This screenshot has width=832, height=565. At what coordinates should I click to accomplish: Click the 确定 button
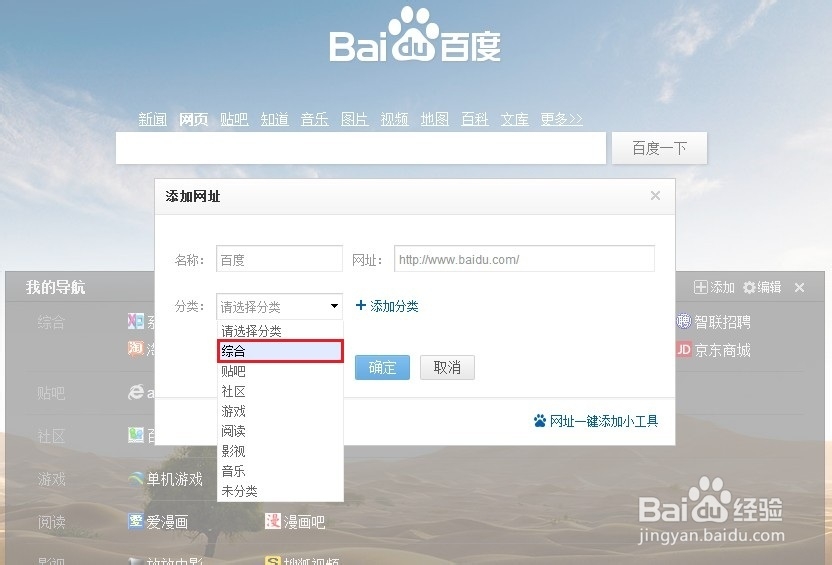(382, 367)
